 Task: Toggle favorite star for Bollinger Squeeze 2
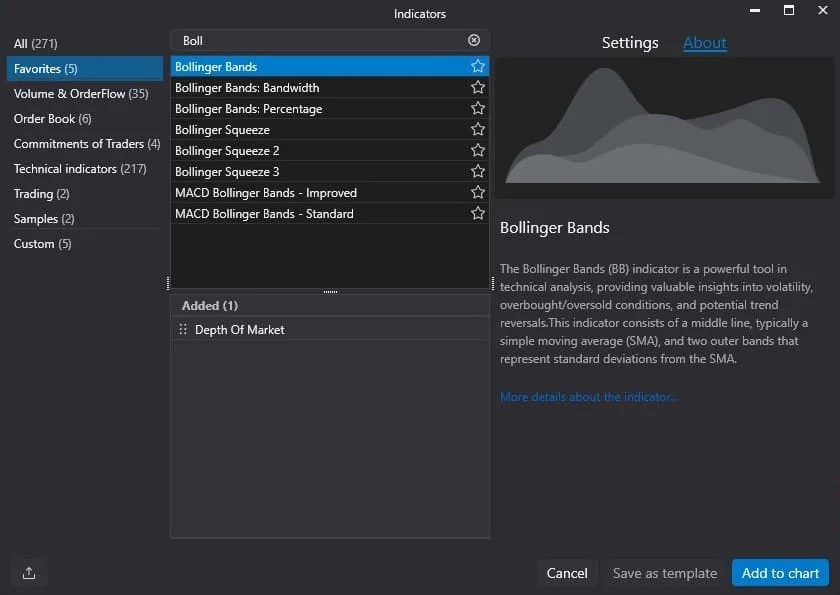477,150
